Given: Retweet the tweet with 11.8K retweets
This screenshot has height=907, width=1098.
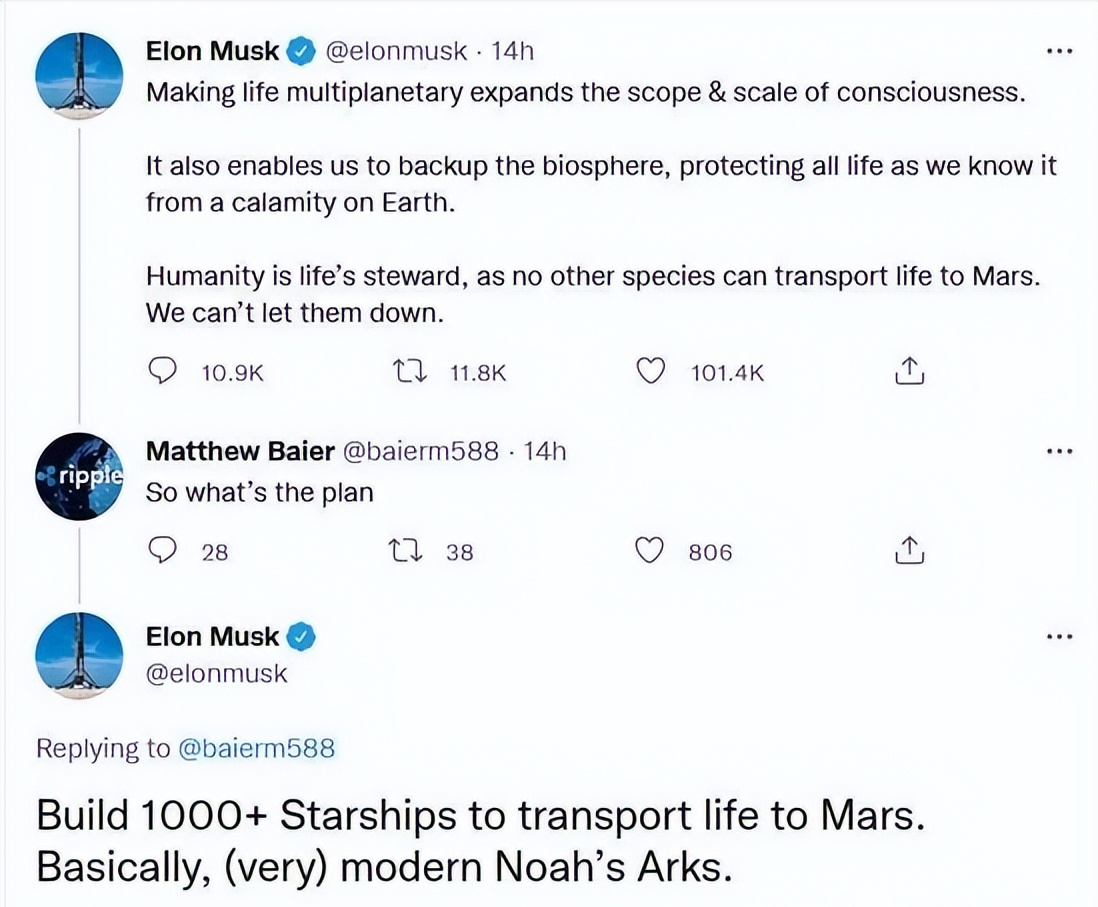Looking at the screenshot, I should [x=410, y=371].
